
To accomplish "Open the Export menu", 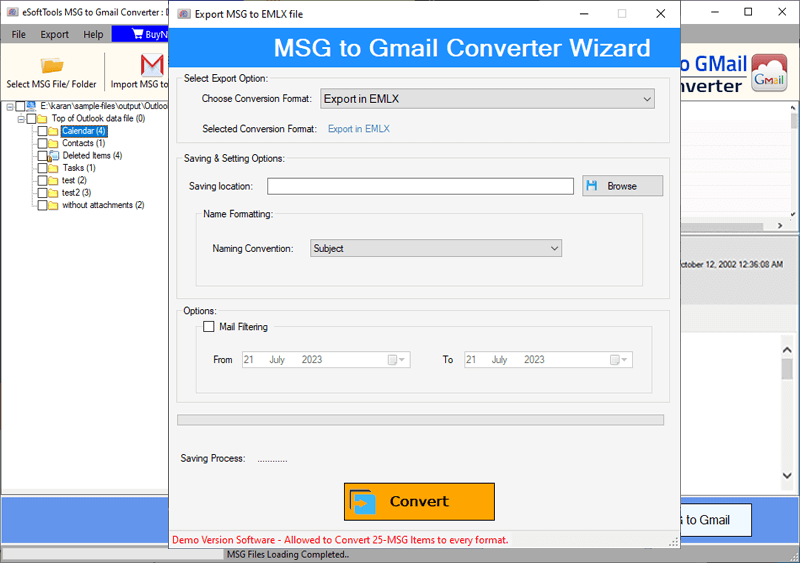I will [55, 34].
